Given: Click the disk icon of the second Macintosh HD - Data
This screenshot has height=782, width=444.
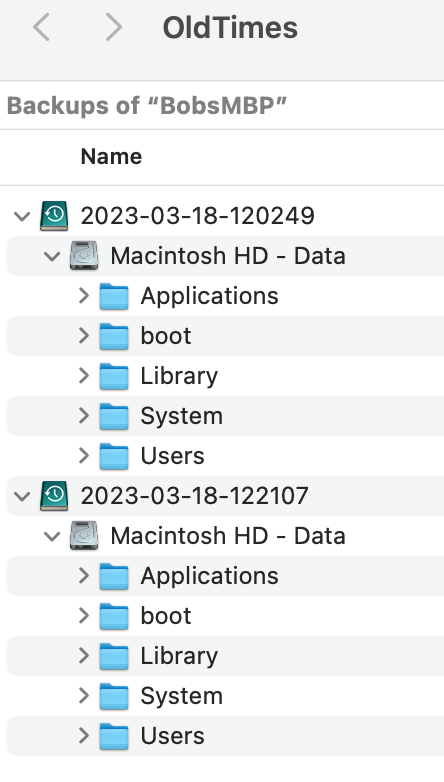Looking at the screenshot, I should tap(84, 536).
